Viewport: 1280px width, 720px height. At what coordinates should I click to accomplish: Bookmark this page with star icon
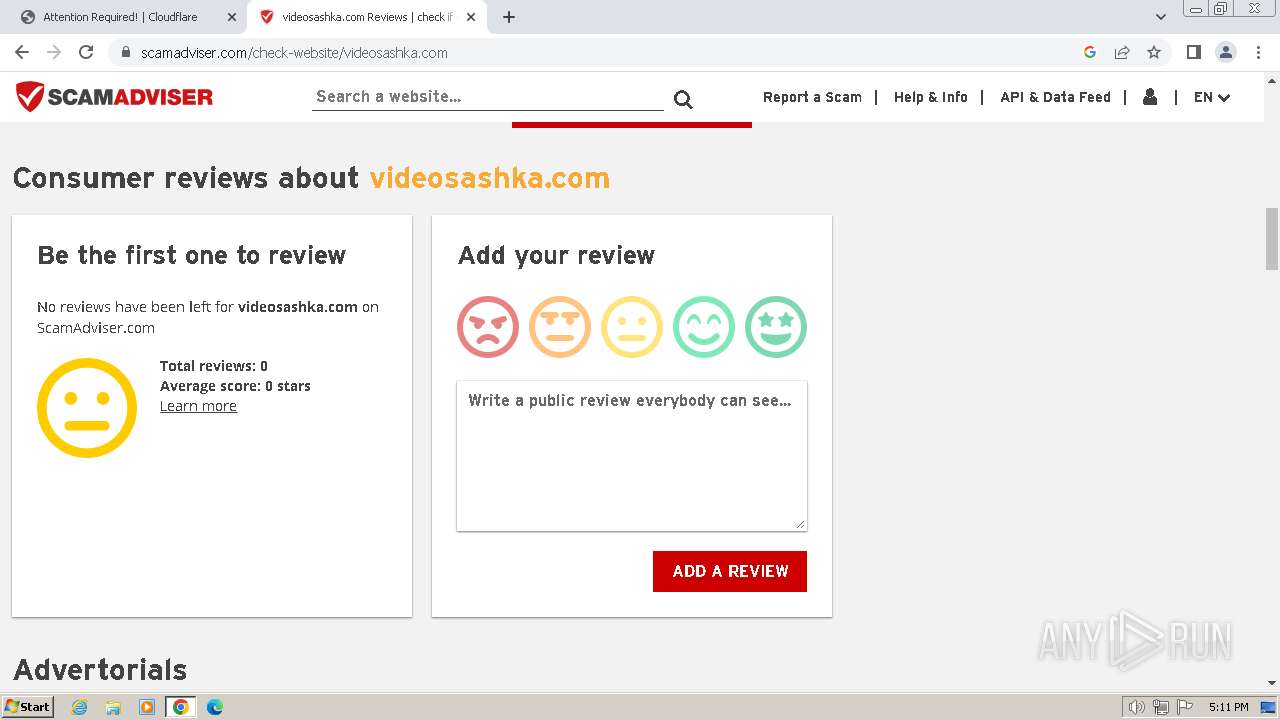(x=1154, y=52)
